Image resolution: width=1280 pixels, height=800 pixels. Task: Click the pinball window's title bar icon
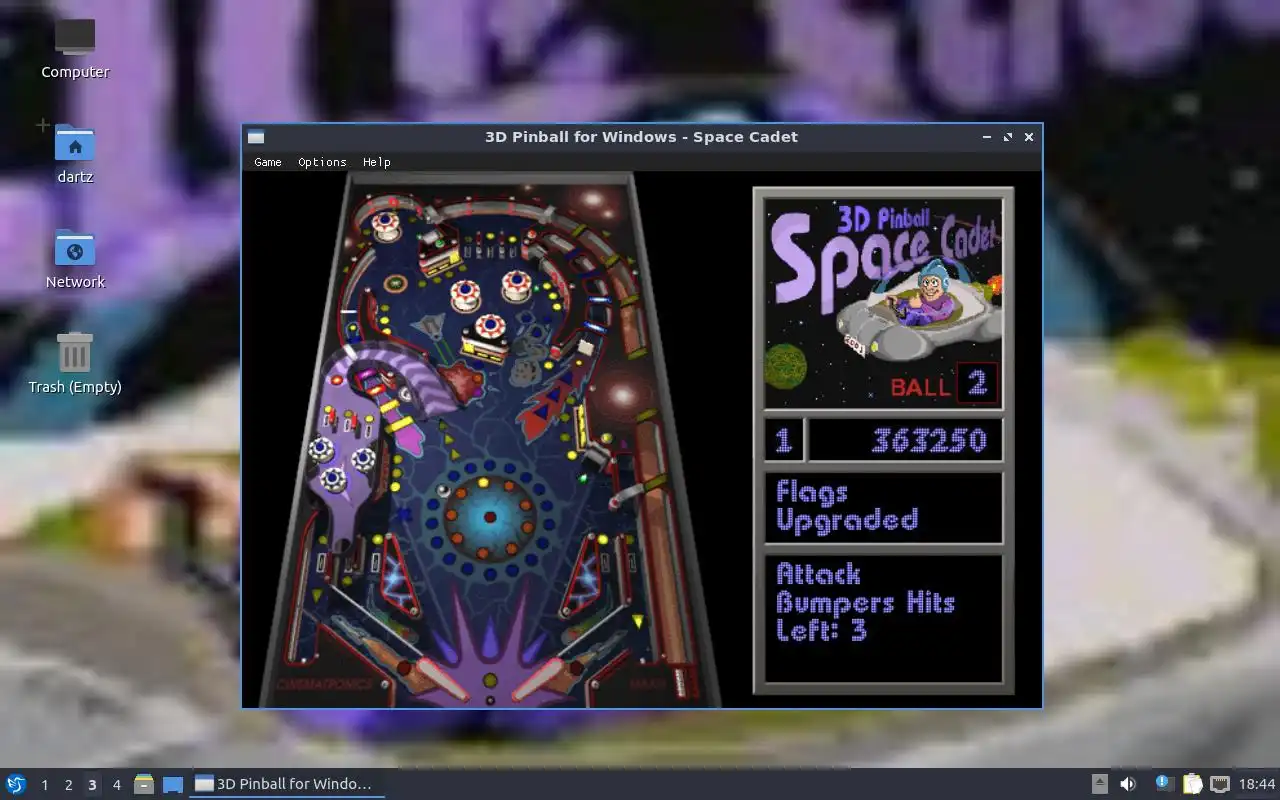pos(256,137)
